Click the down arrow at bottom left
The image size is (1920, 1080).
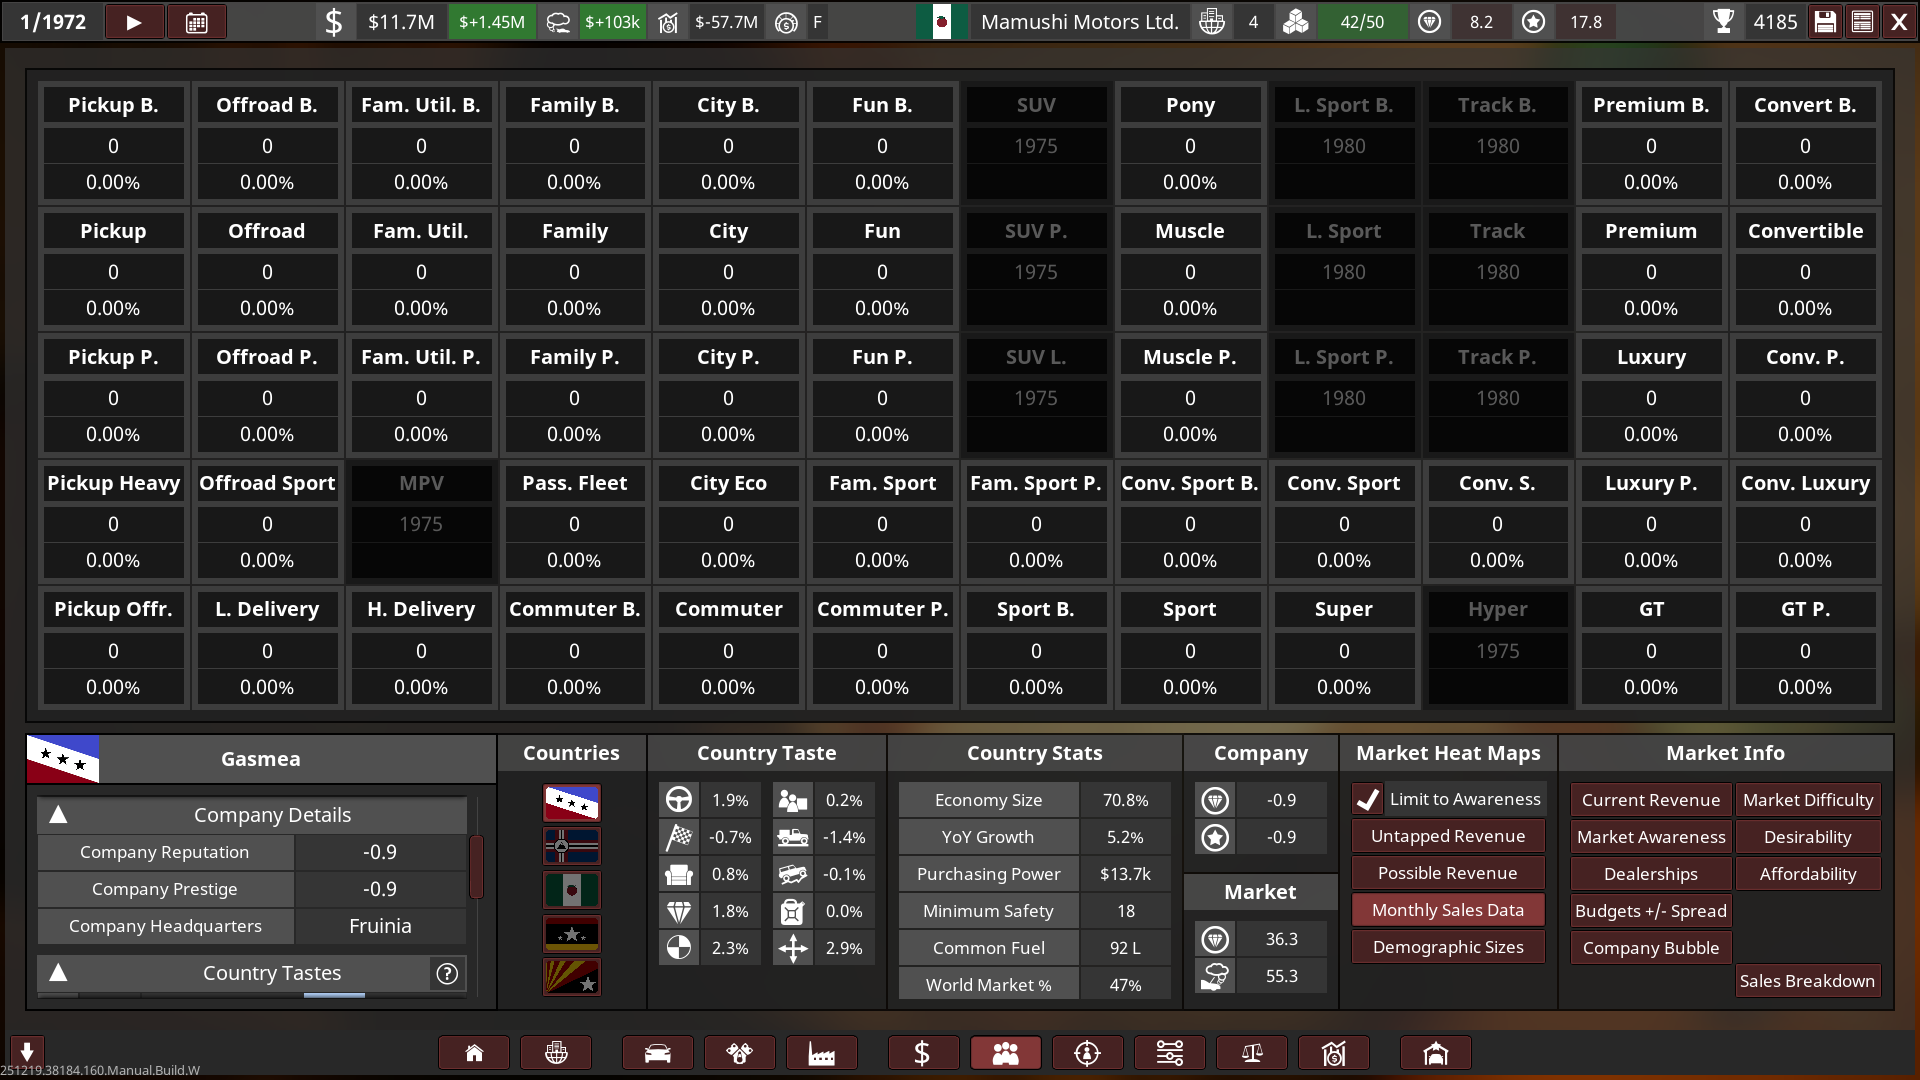tap(27, 1051)
